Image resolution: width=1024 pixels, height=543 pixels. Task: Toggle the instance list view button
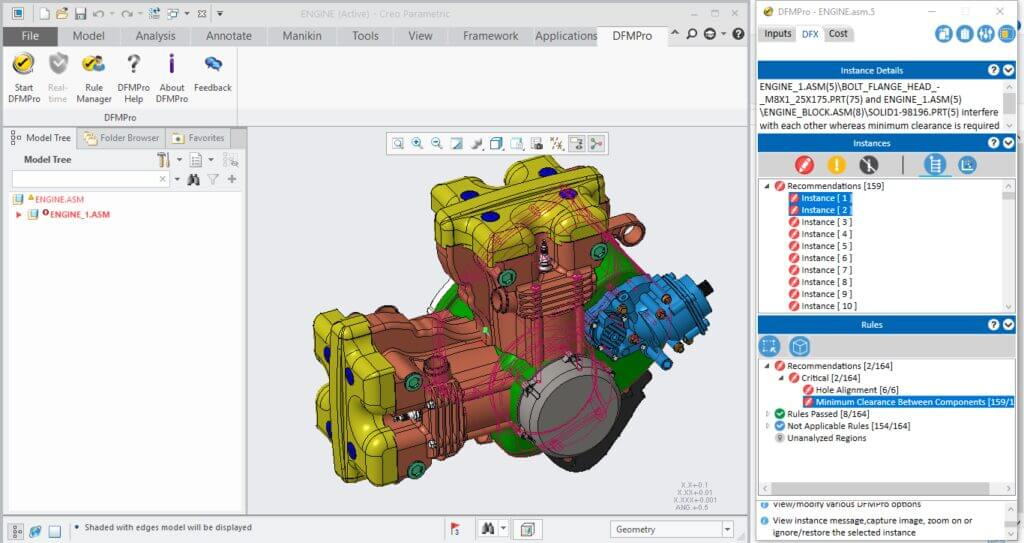point(935,165)
